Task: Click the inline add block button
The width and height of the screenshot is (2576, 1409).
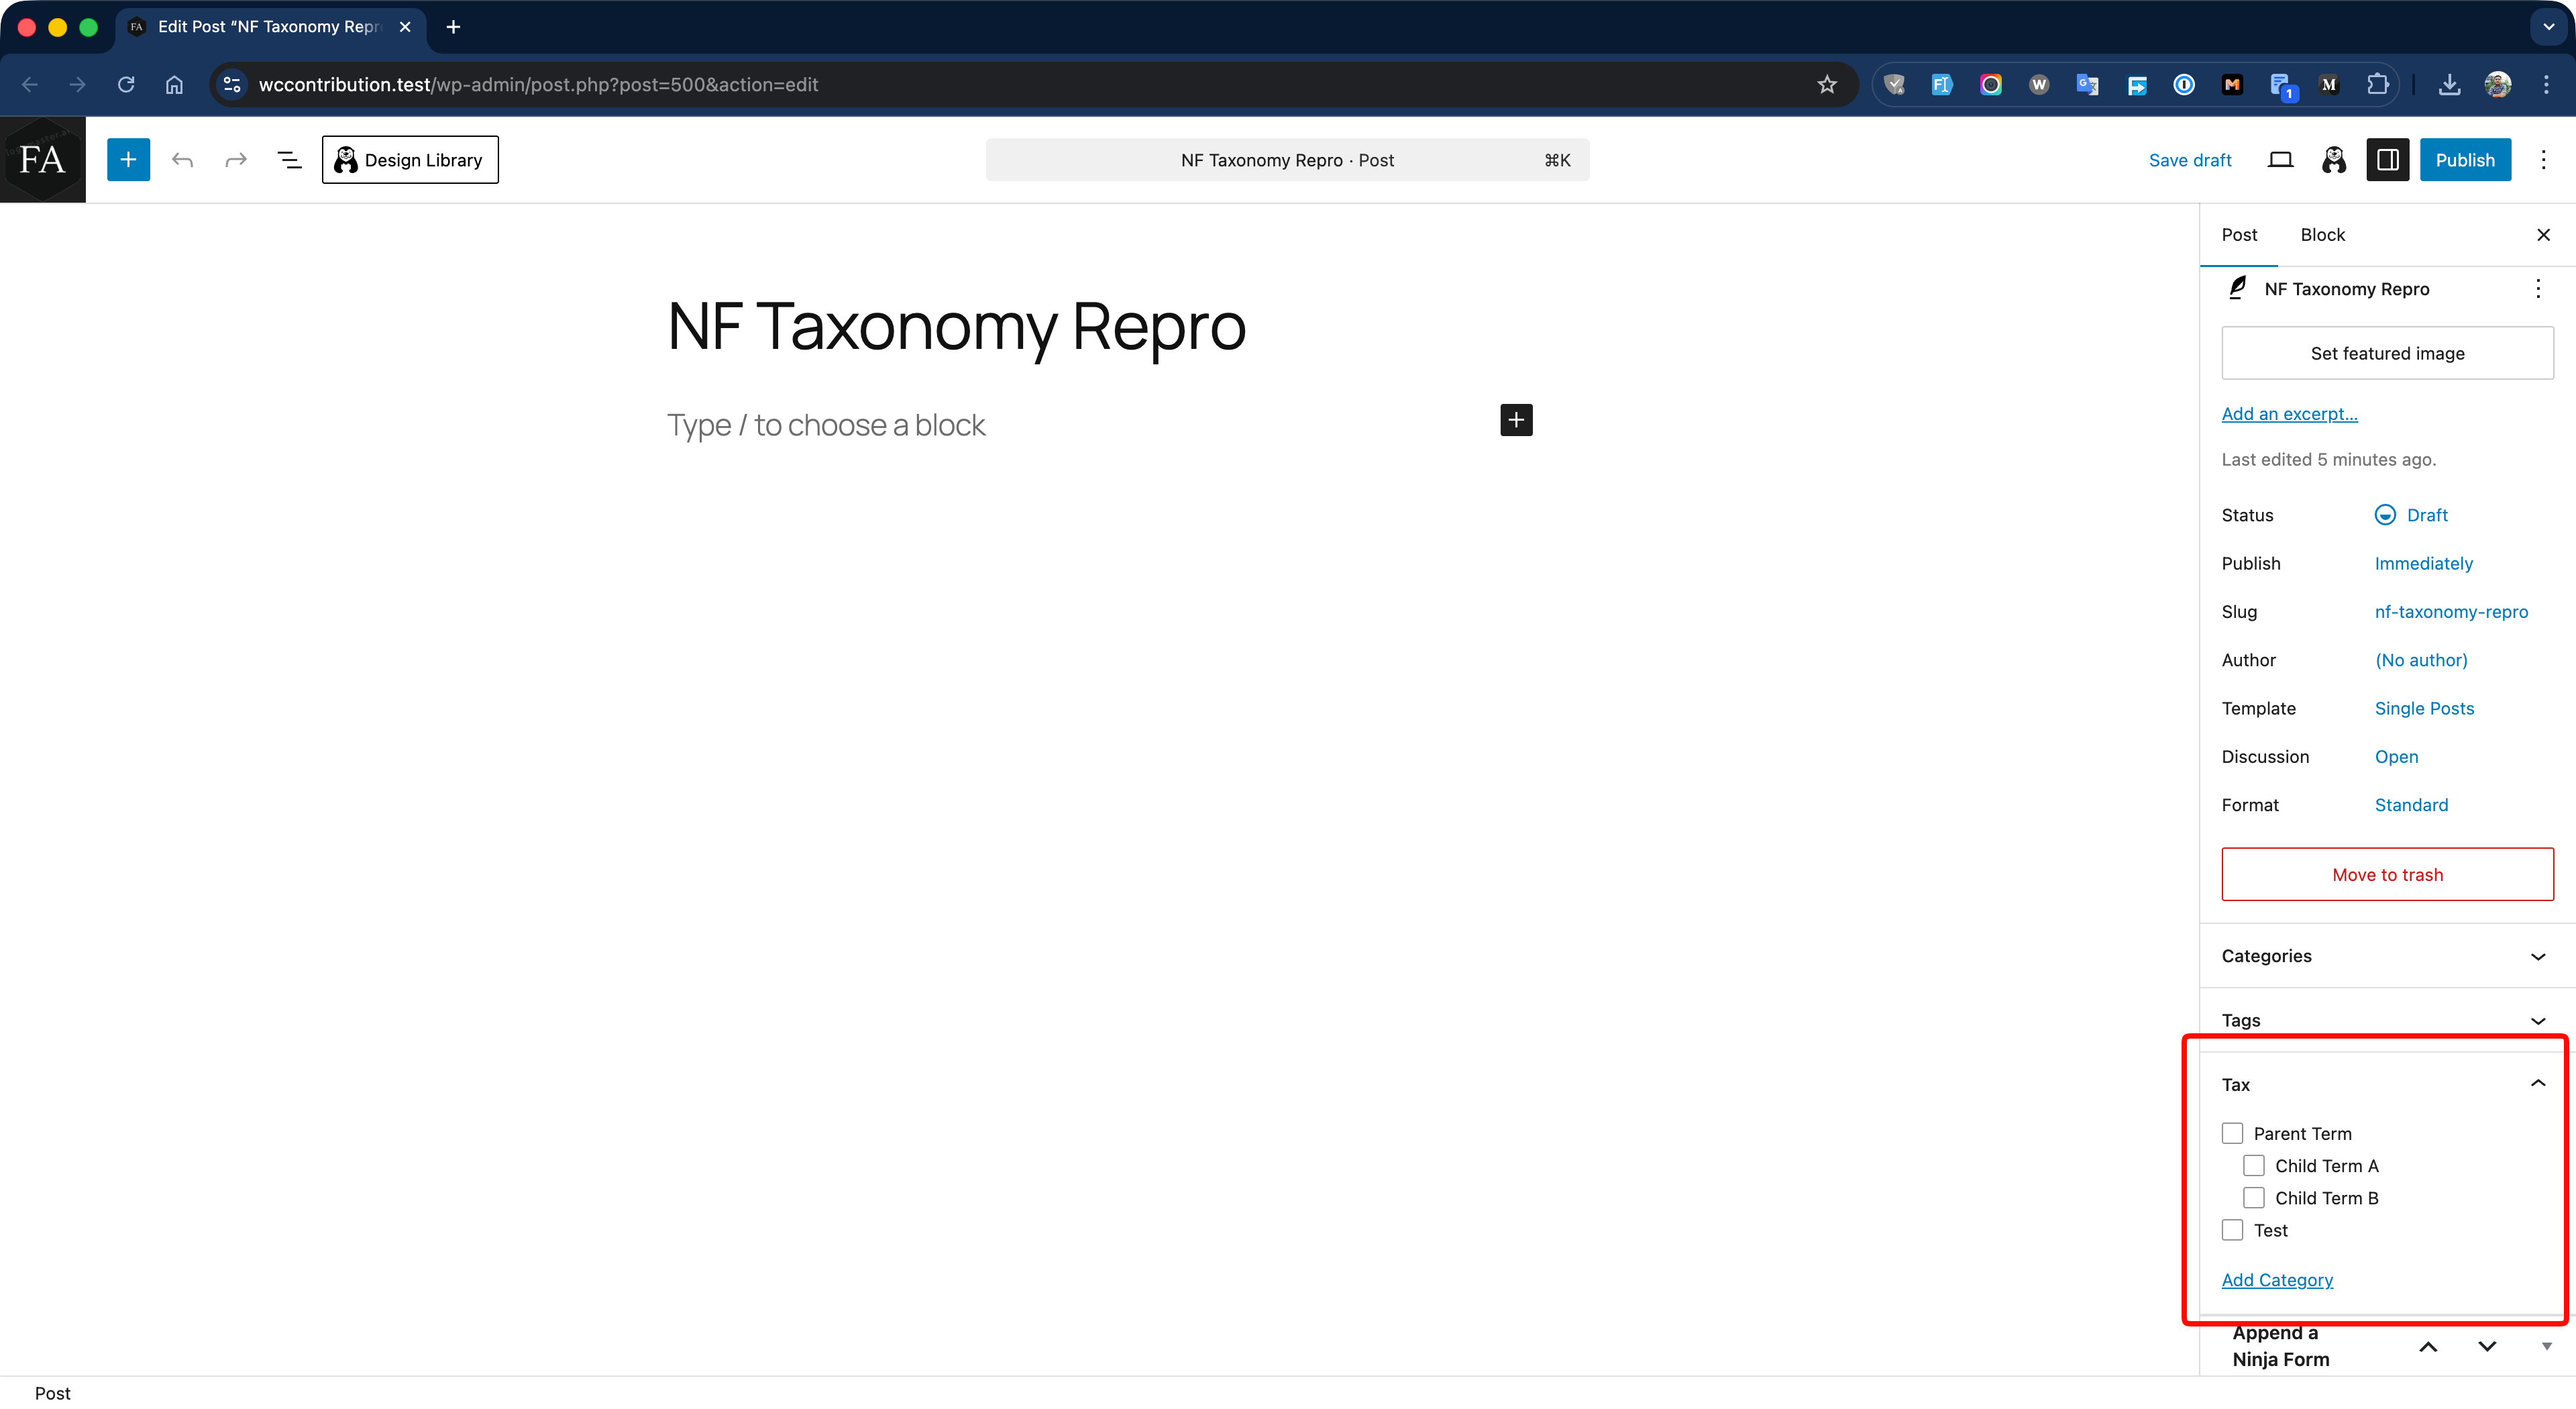Action: [x=1516, y=420]
